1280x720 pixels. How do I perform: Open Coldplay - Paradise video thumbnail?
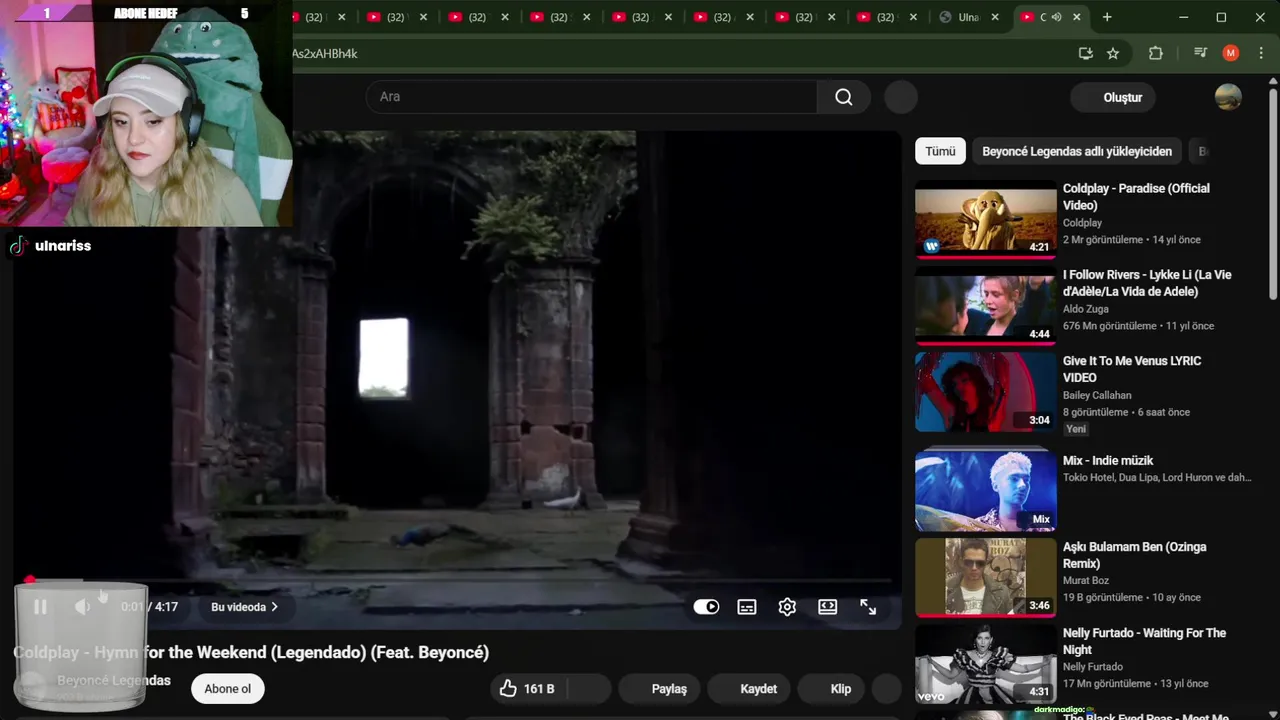(985, 220)
